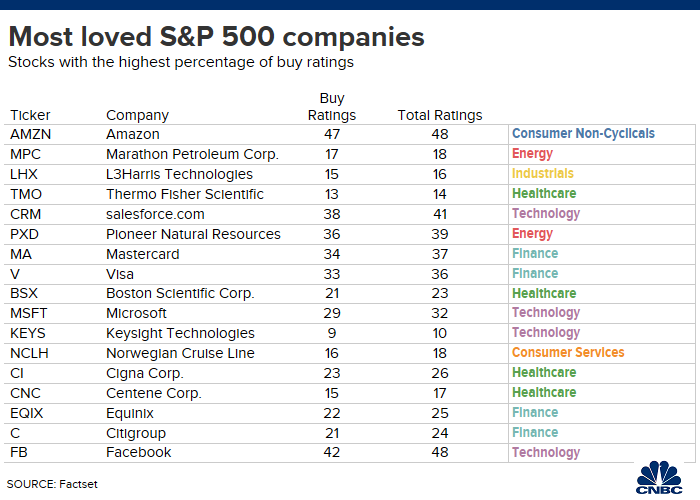Click the salesforce.com company name
Image resolution: width=700 pixels, height=500 pixels.
pyautogui.click(x=155, y=214)
